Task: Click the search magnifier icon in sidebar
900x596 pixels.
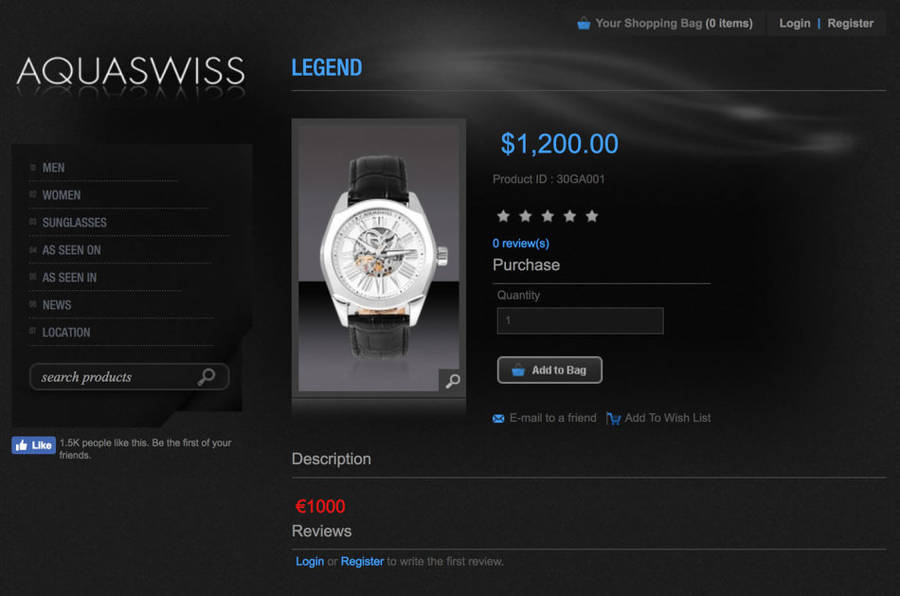Action: click(206, 377)
